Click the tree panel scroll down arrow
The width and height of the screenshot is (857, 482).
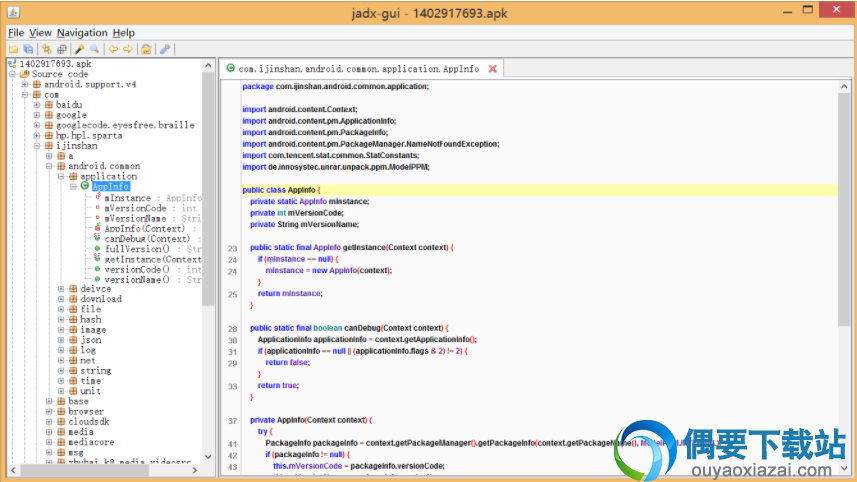[x=208, y=457]
